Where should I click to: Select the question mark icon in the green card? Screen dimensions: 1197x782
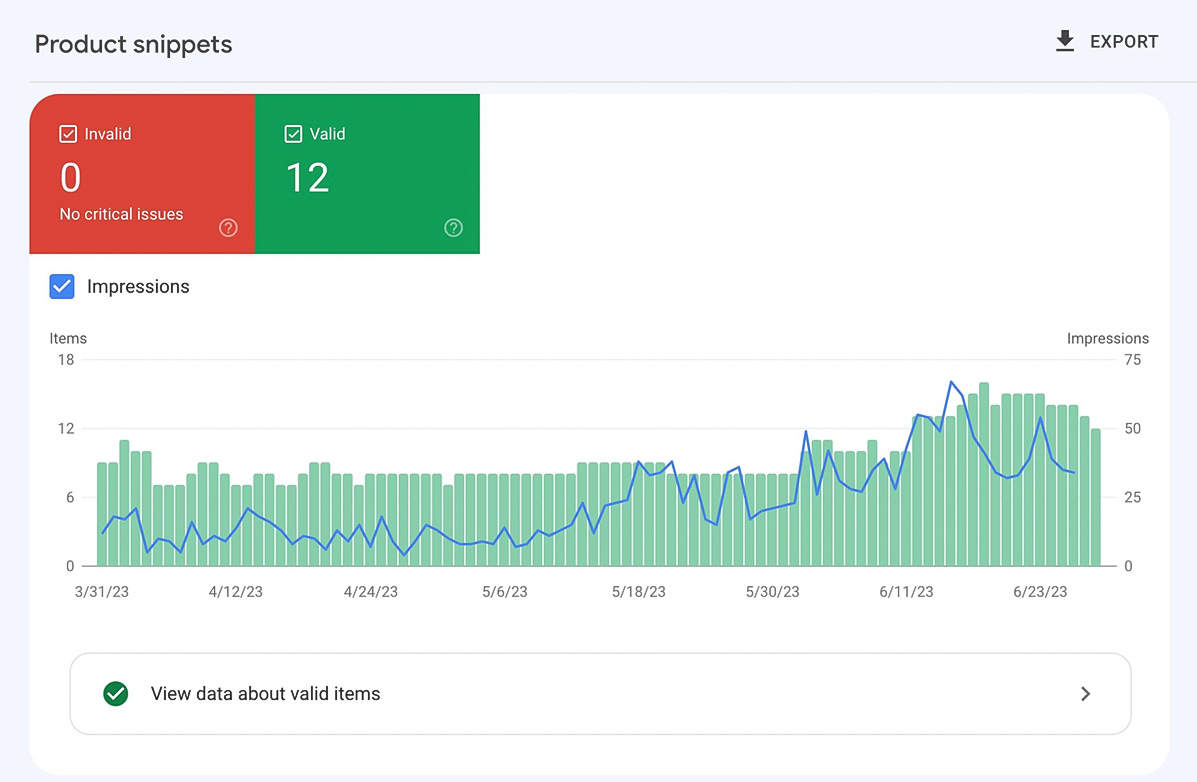[453, 228]
